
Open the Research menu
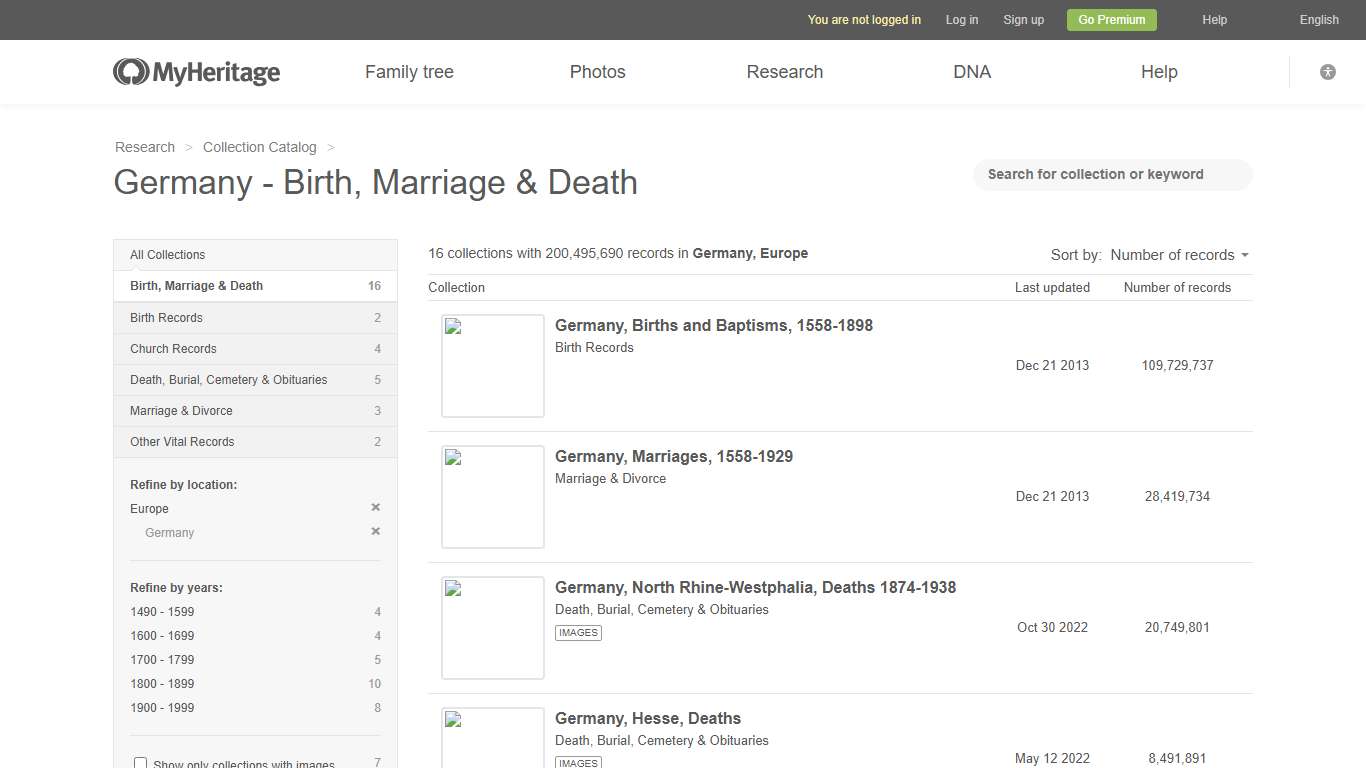pos(784,71)
